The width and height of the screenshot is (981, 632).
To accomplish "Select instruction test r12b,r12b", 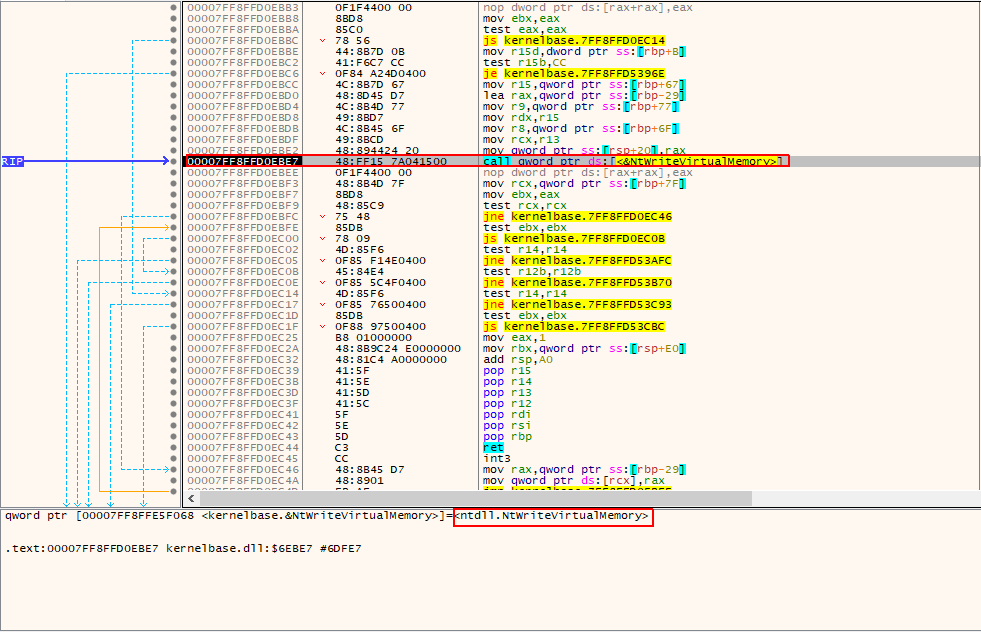I will click(x=532, y=272).
